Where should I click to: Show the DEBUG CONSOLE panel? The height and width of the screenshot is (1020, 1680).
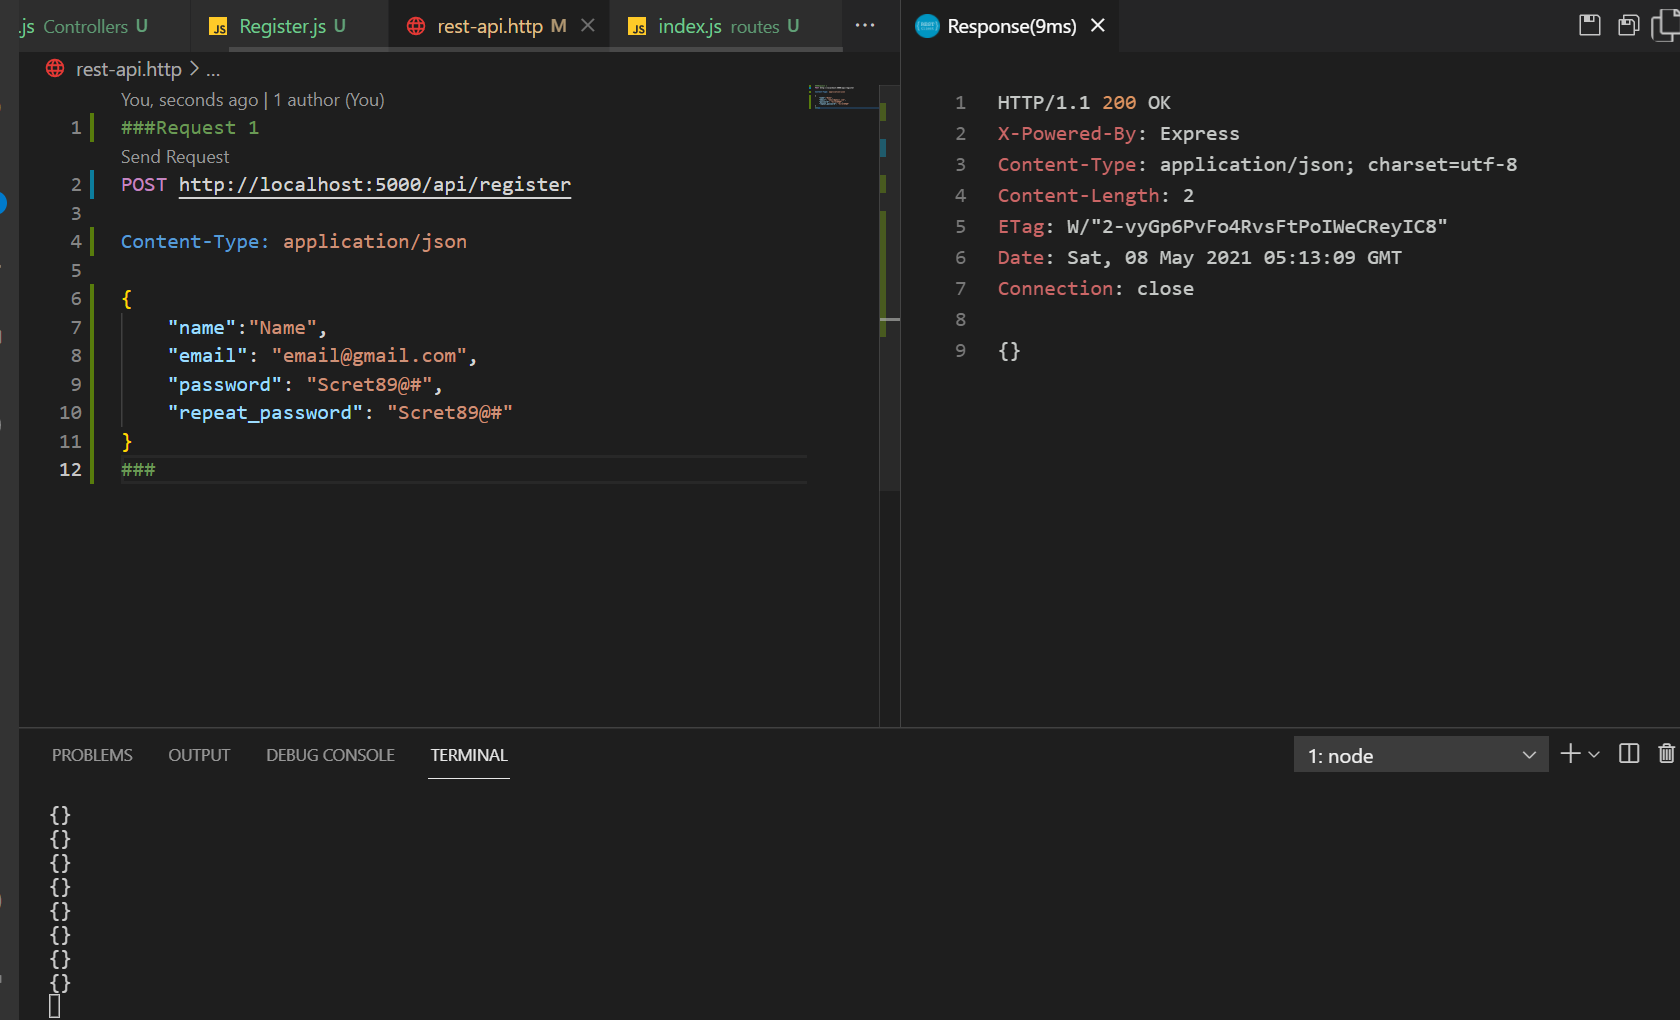pyautogui.click(x=330, y=755)
